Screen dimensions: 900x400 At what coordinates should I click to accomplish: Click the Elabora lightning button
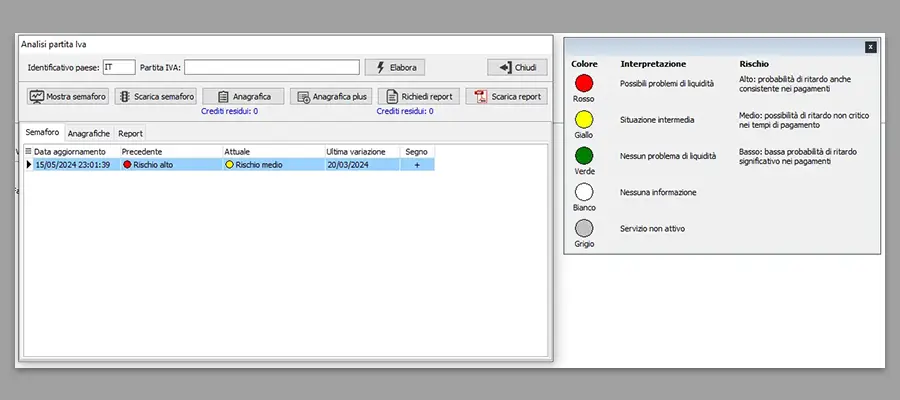pyautogui.click(x=395, y=68)
